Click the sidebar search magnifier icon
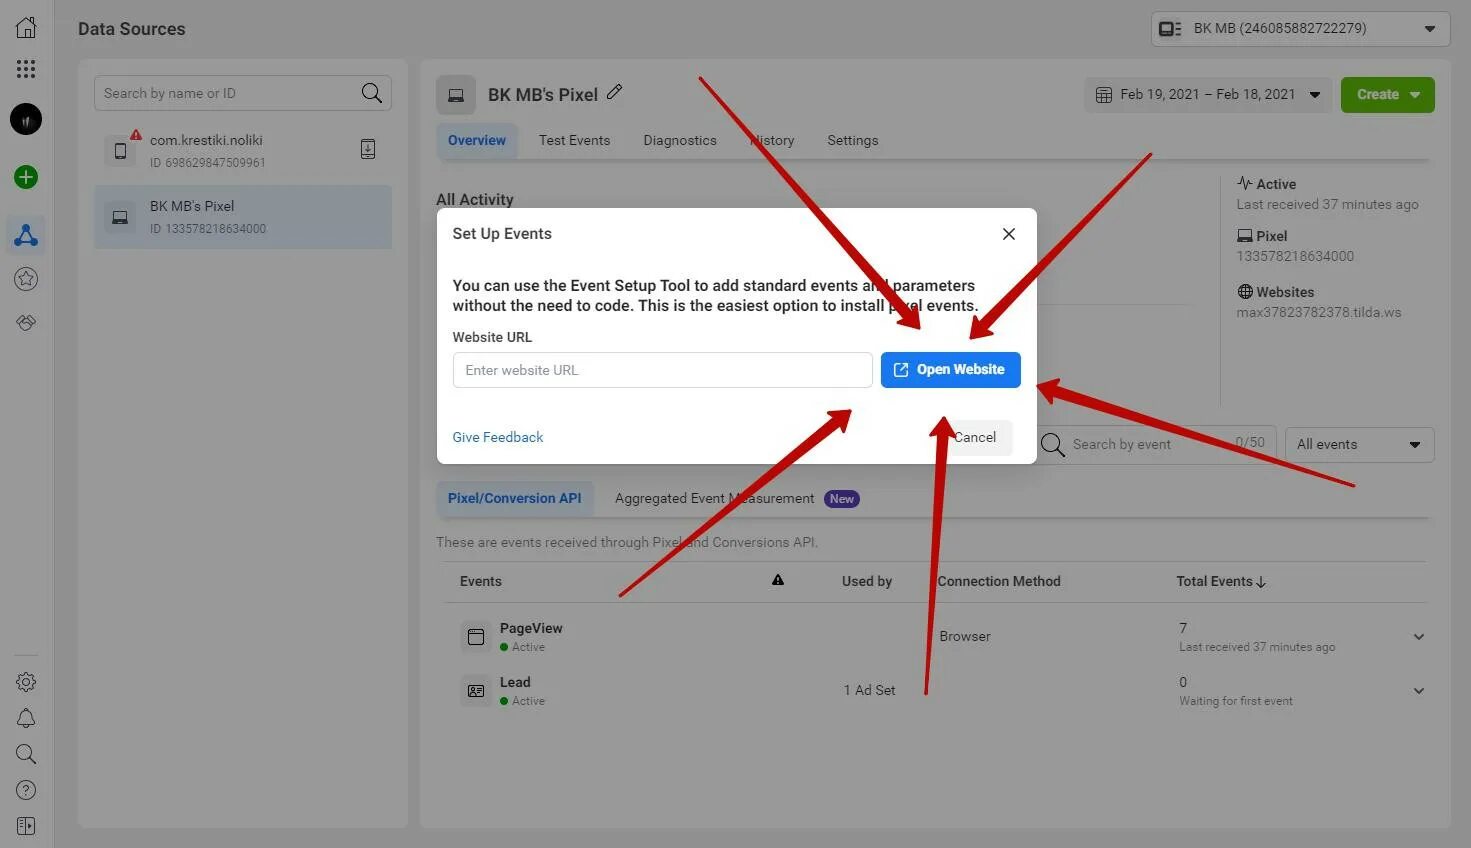 [26, 754]
